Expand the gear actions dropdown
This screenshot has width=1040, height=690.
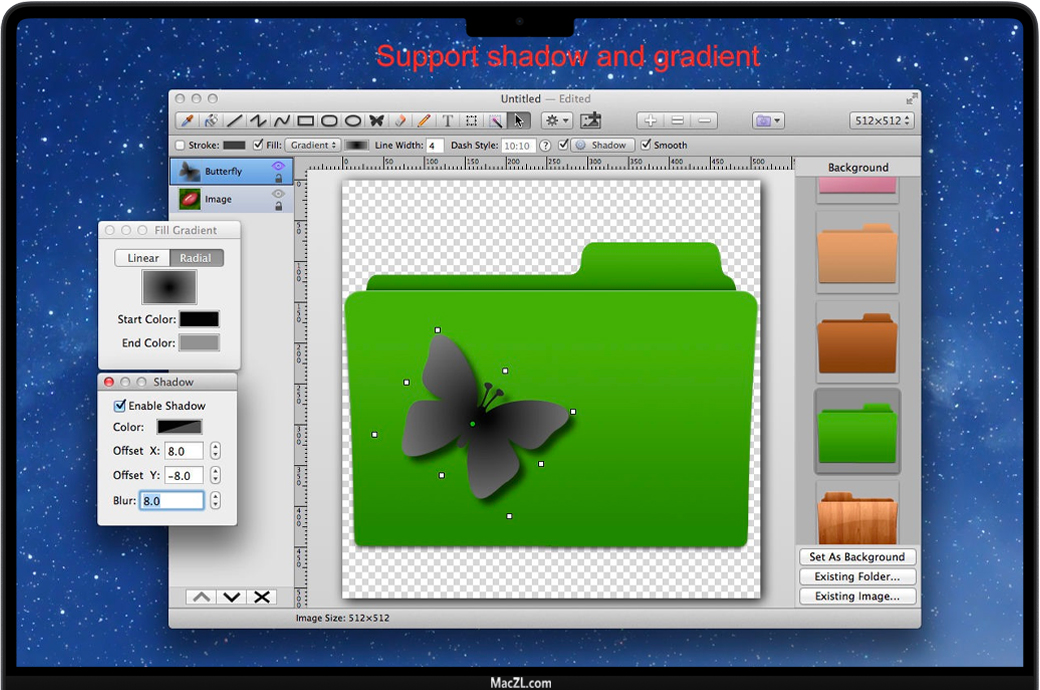[556, 121]
